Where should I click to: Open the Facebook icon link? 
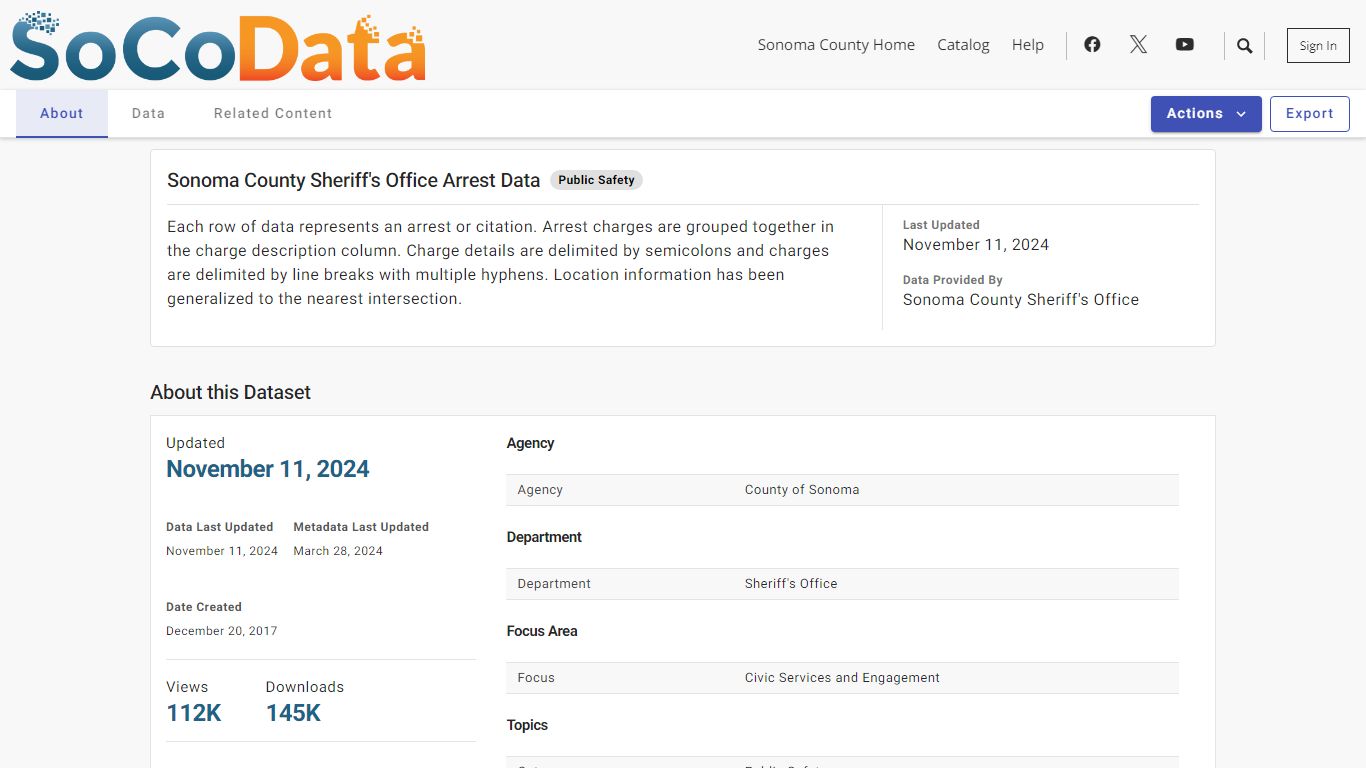pyautogui.click(x=1092, y=45)
